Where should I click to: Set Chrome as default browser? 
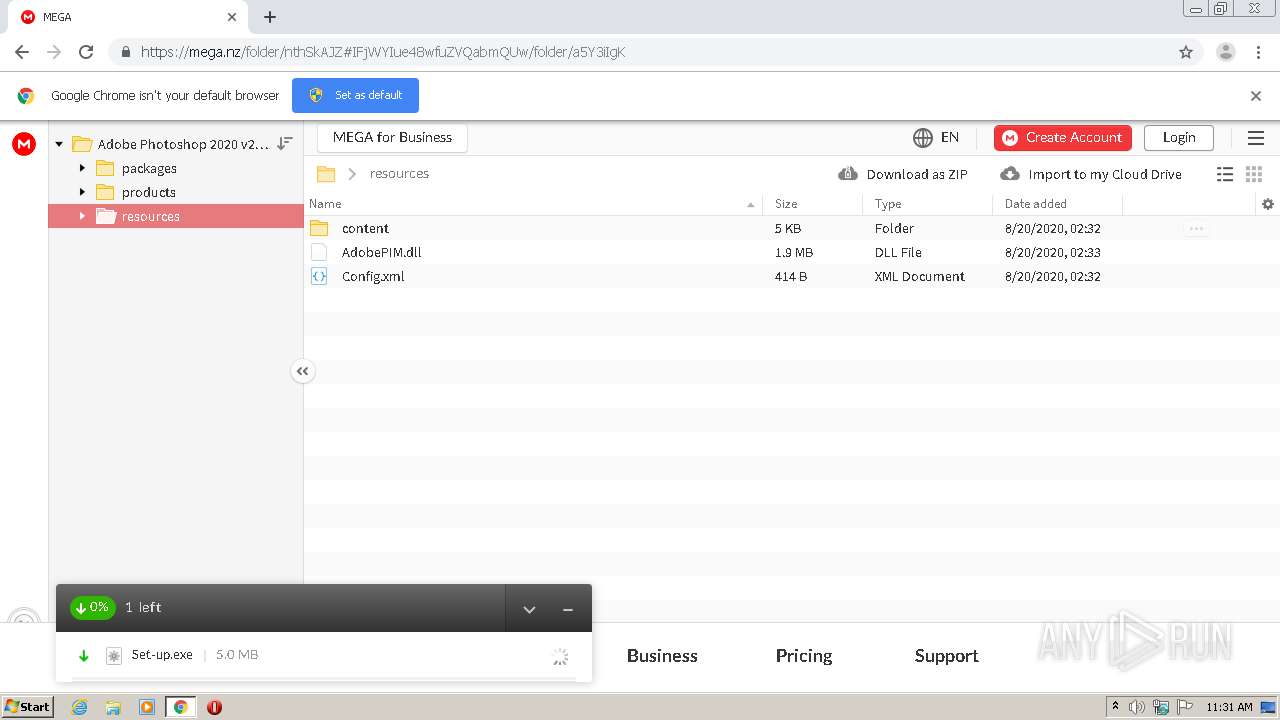[355, 96]
